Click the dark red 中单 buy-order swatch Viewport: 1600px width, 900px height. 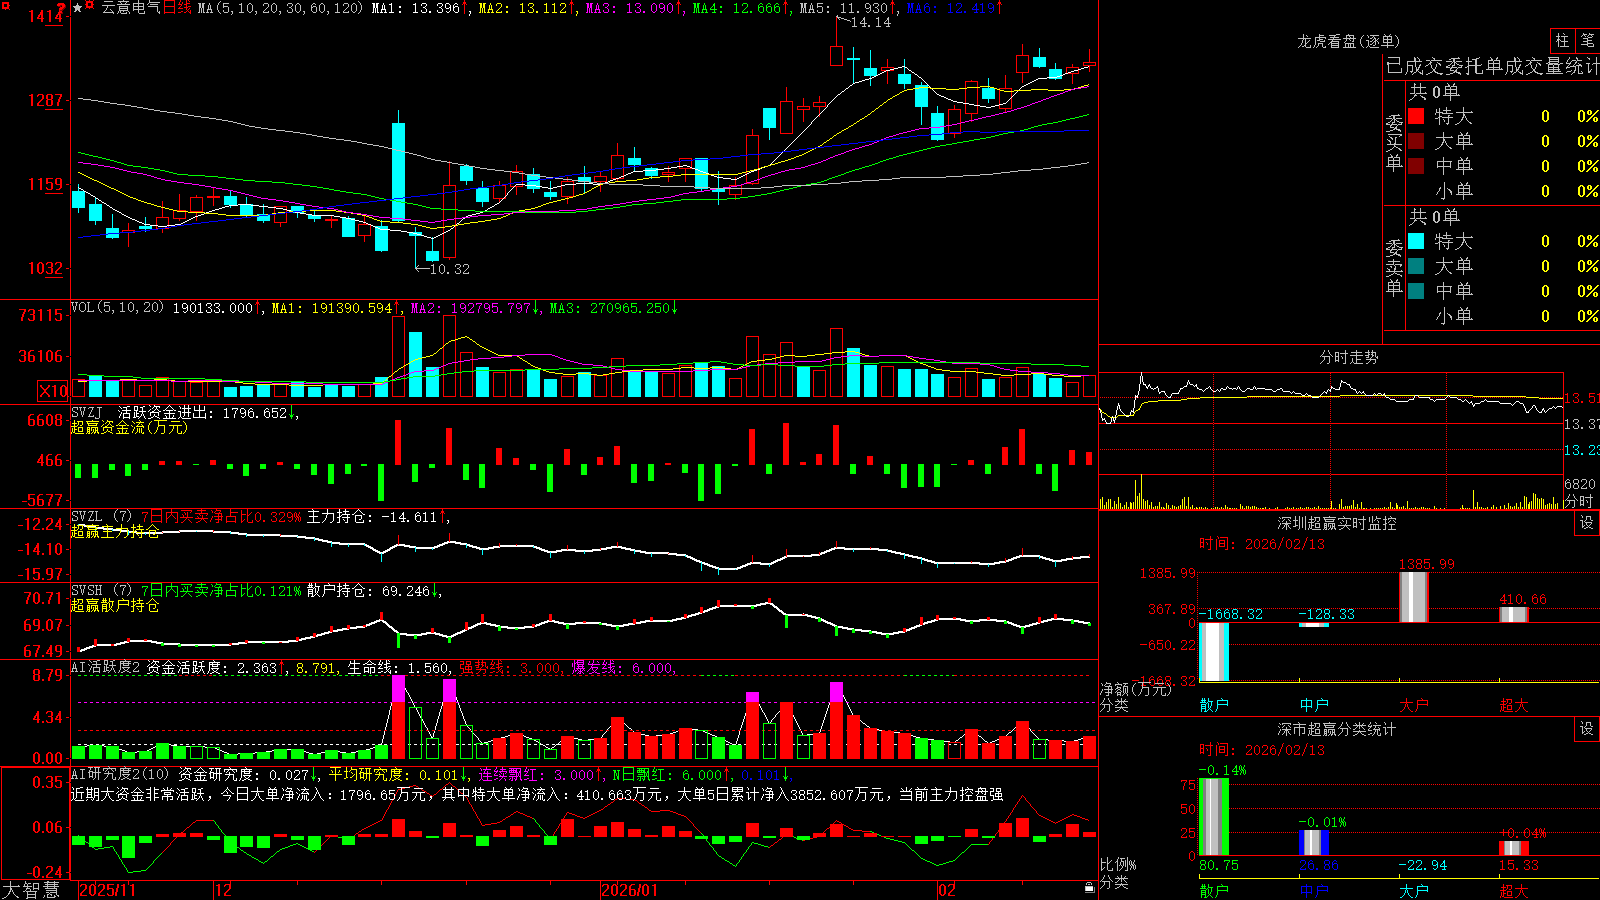[1416, 166]
